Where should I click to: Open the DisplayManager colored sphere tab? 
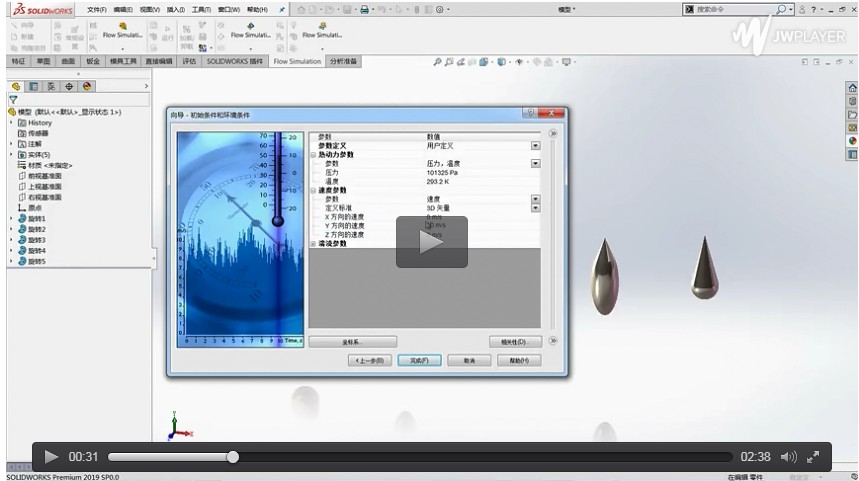tap(87, 86)
